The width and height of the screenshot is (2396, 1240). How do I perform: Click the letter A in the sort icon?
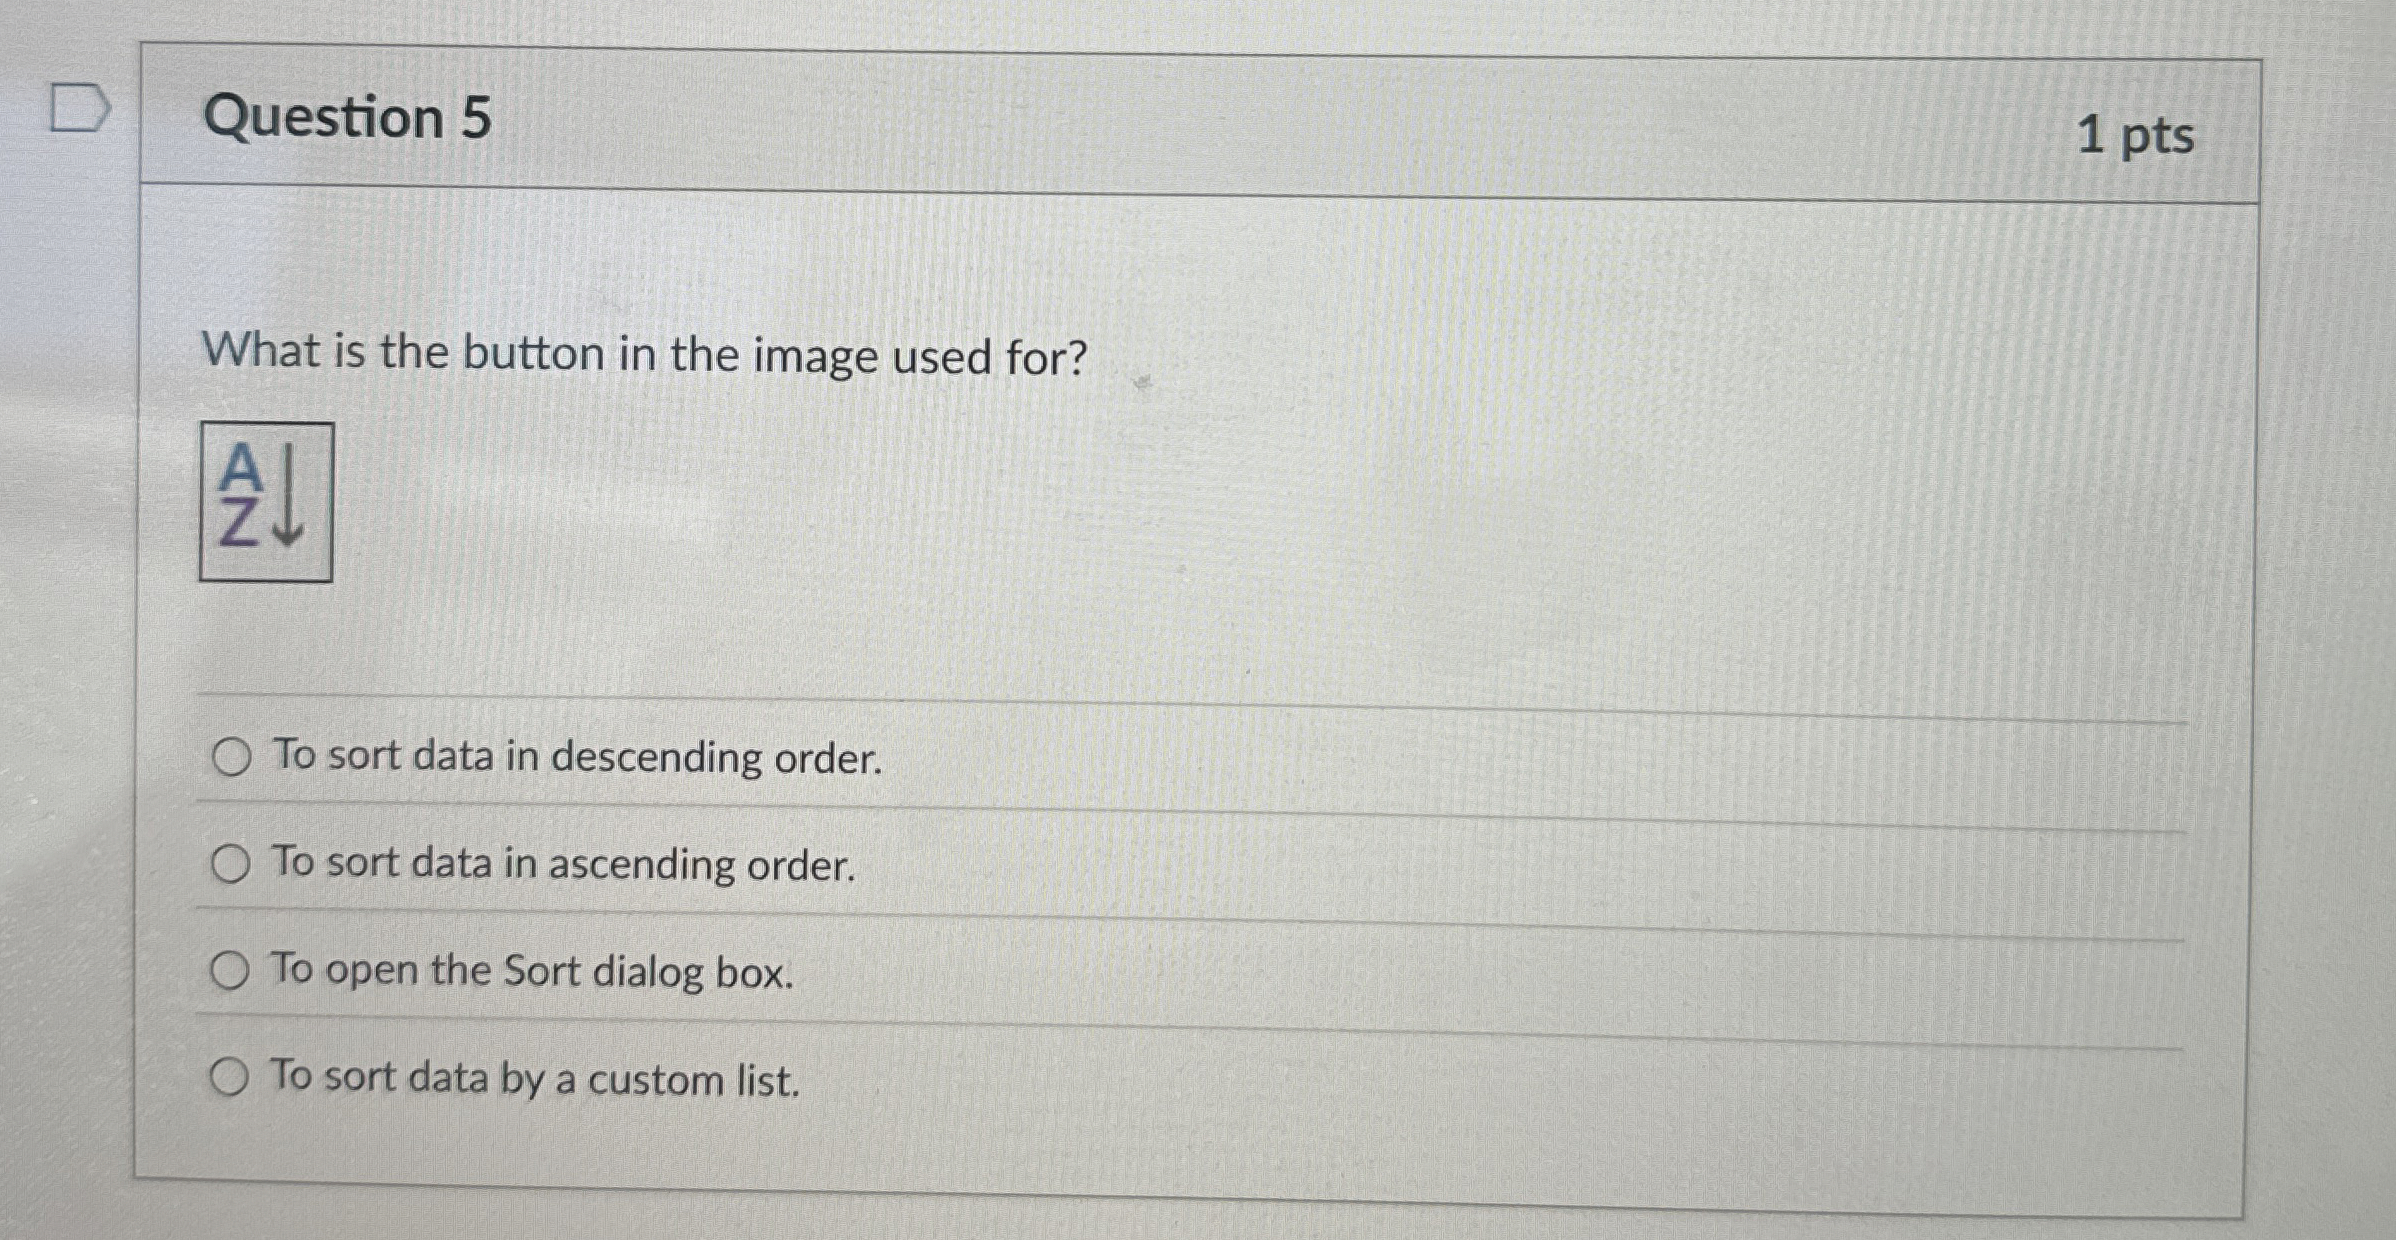[x=240, y=465]
